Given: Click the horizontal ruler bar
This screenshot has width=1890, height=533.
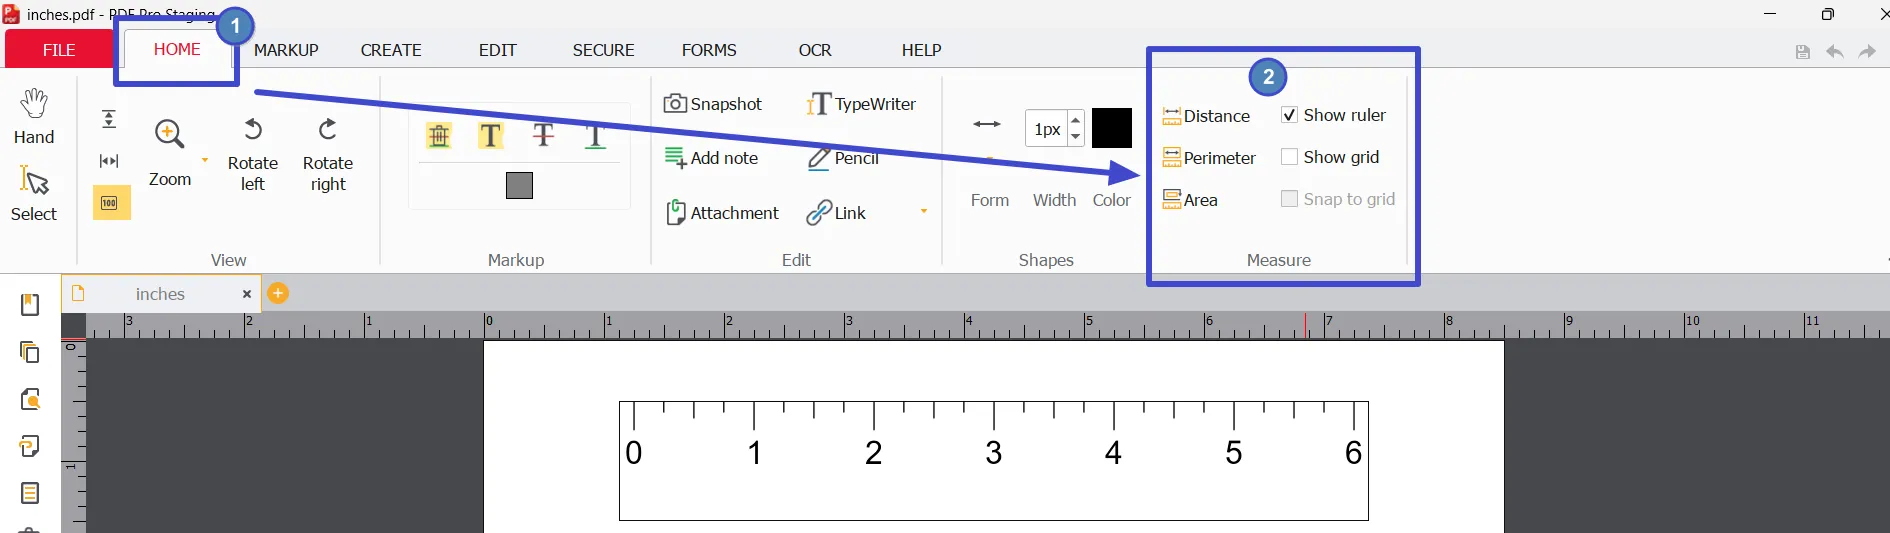Looking at the screenshot, I should pos(988,325).
